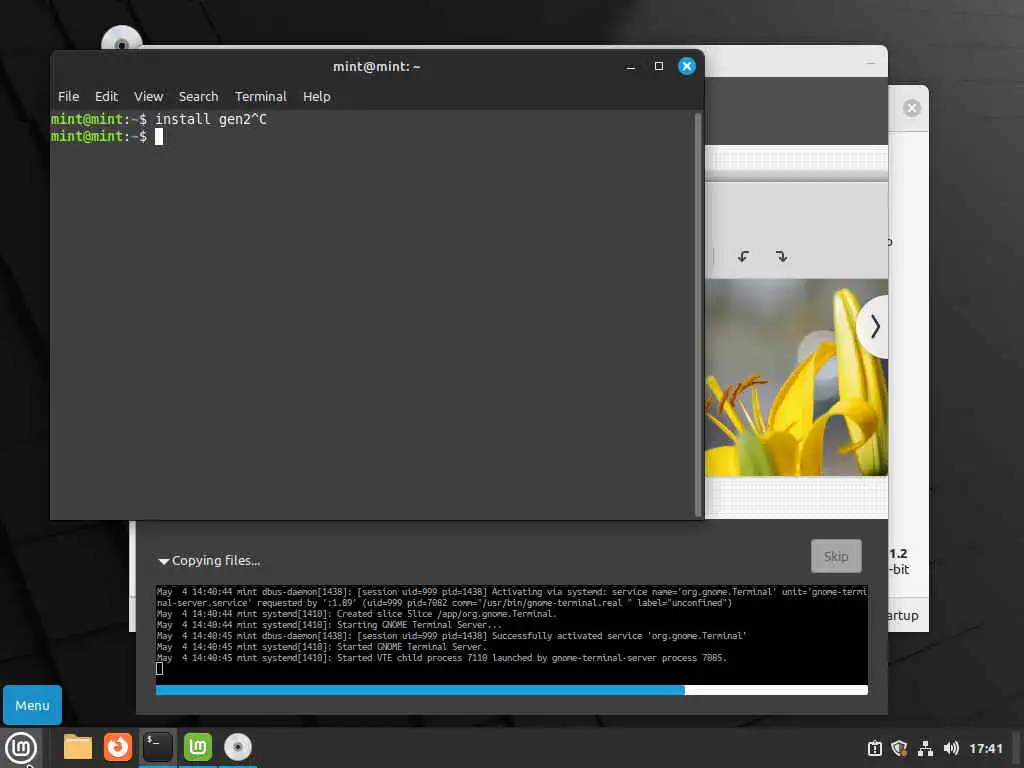This screenshot has height=768, width=1024.
Task: Collapse the Copying files details expander
Action: point(163,561)
